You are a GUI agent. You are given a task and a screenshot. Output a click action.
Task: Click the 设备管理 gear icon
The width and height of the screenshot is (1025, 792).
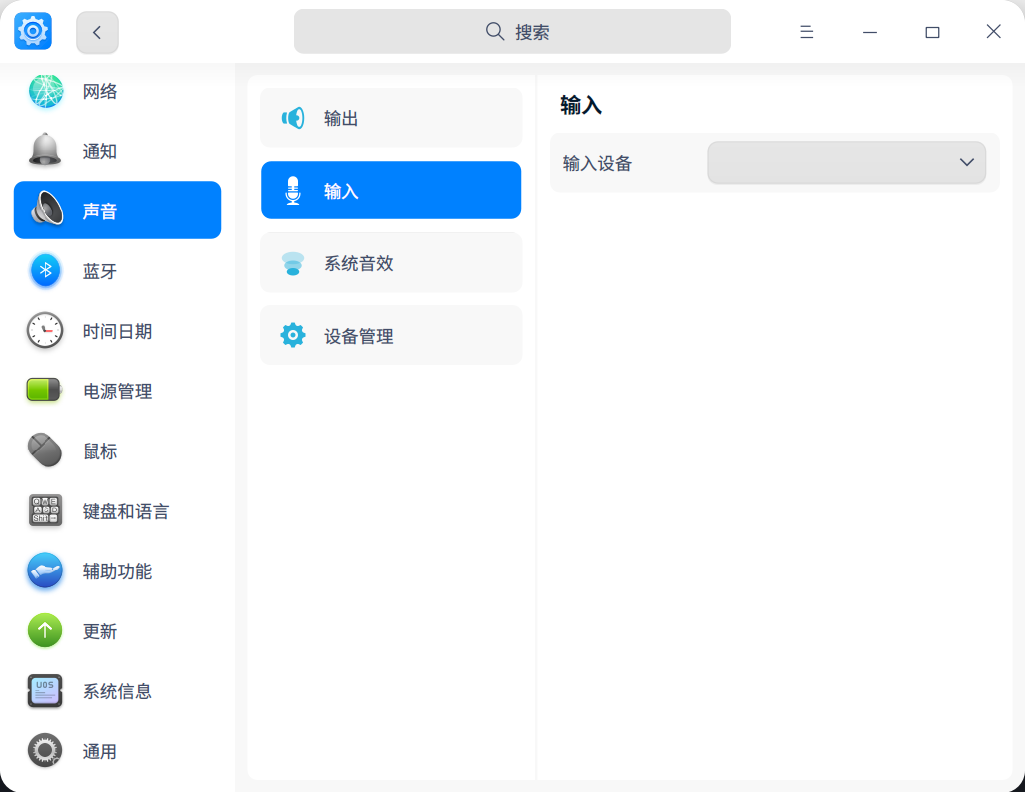(293, 335)
